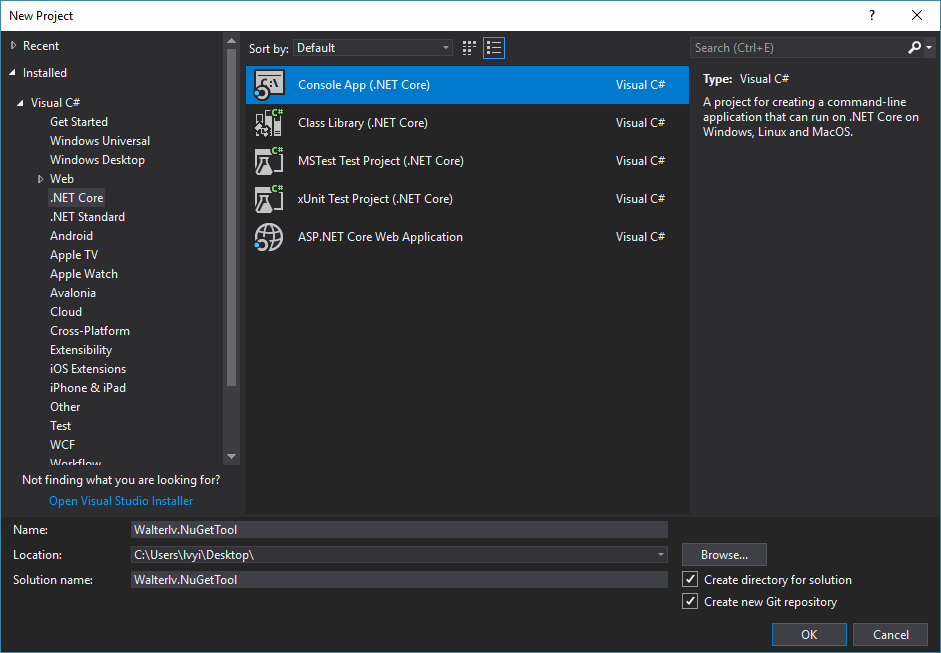Switch to medium icons list view
This screenshot has width=941, height=653.
(x=494, y=48)
